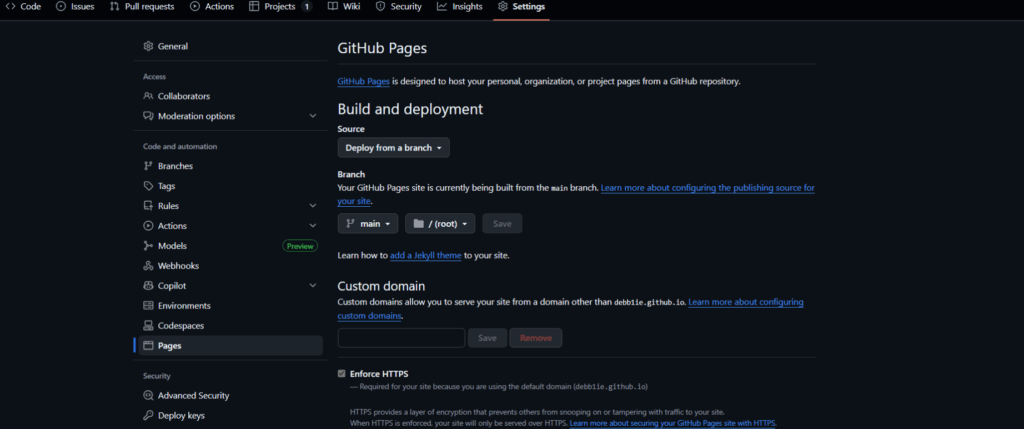Click the Settings gear icon in top nav
This screenshot has height=429, width=1024.
(x=502, y=7)
